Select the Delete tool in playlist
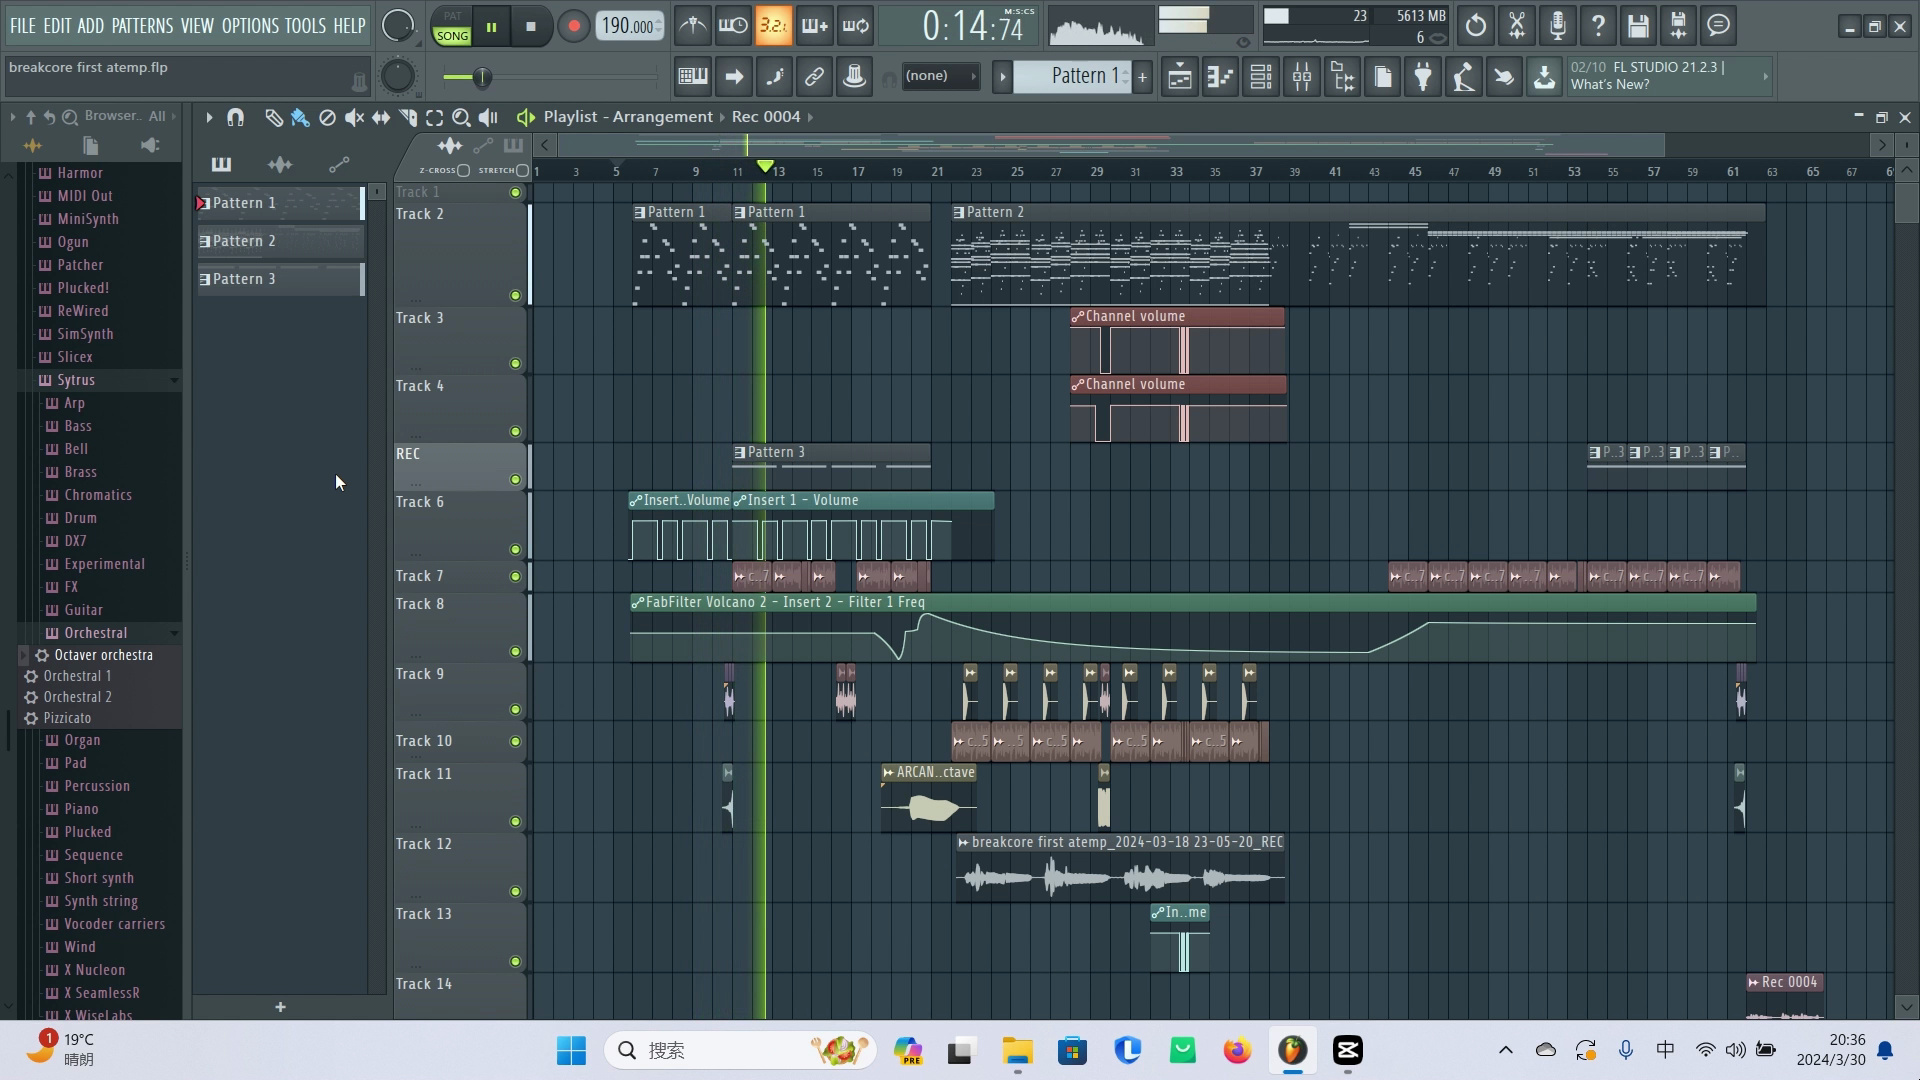 327,117
